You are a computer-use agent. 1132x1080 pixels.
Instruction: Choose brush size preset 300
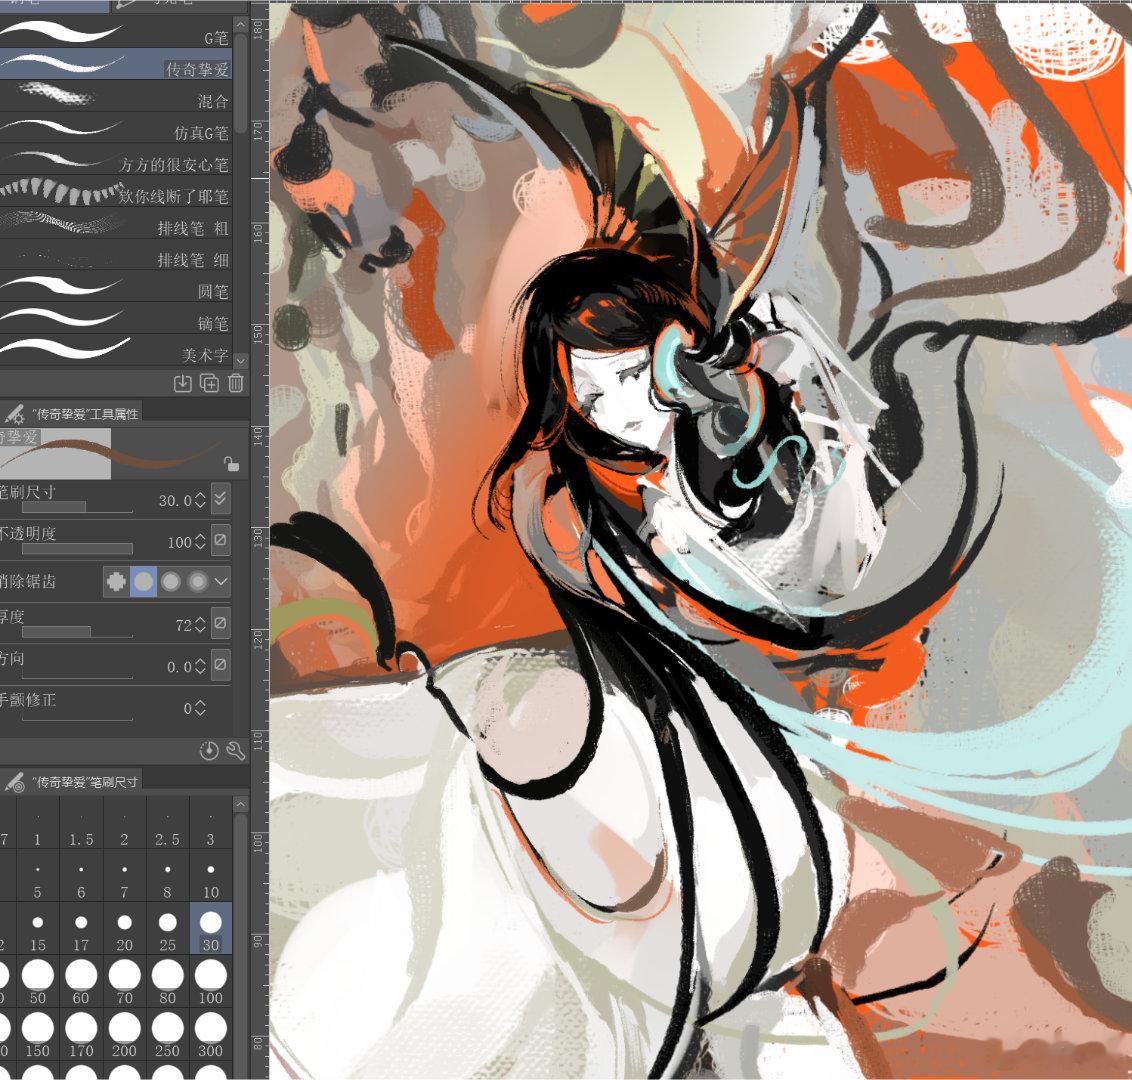tap(211, 1035)
